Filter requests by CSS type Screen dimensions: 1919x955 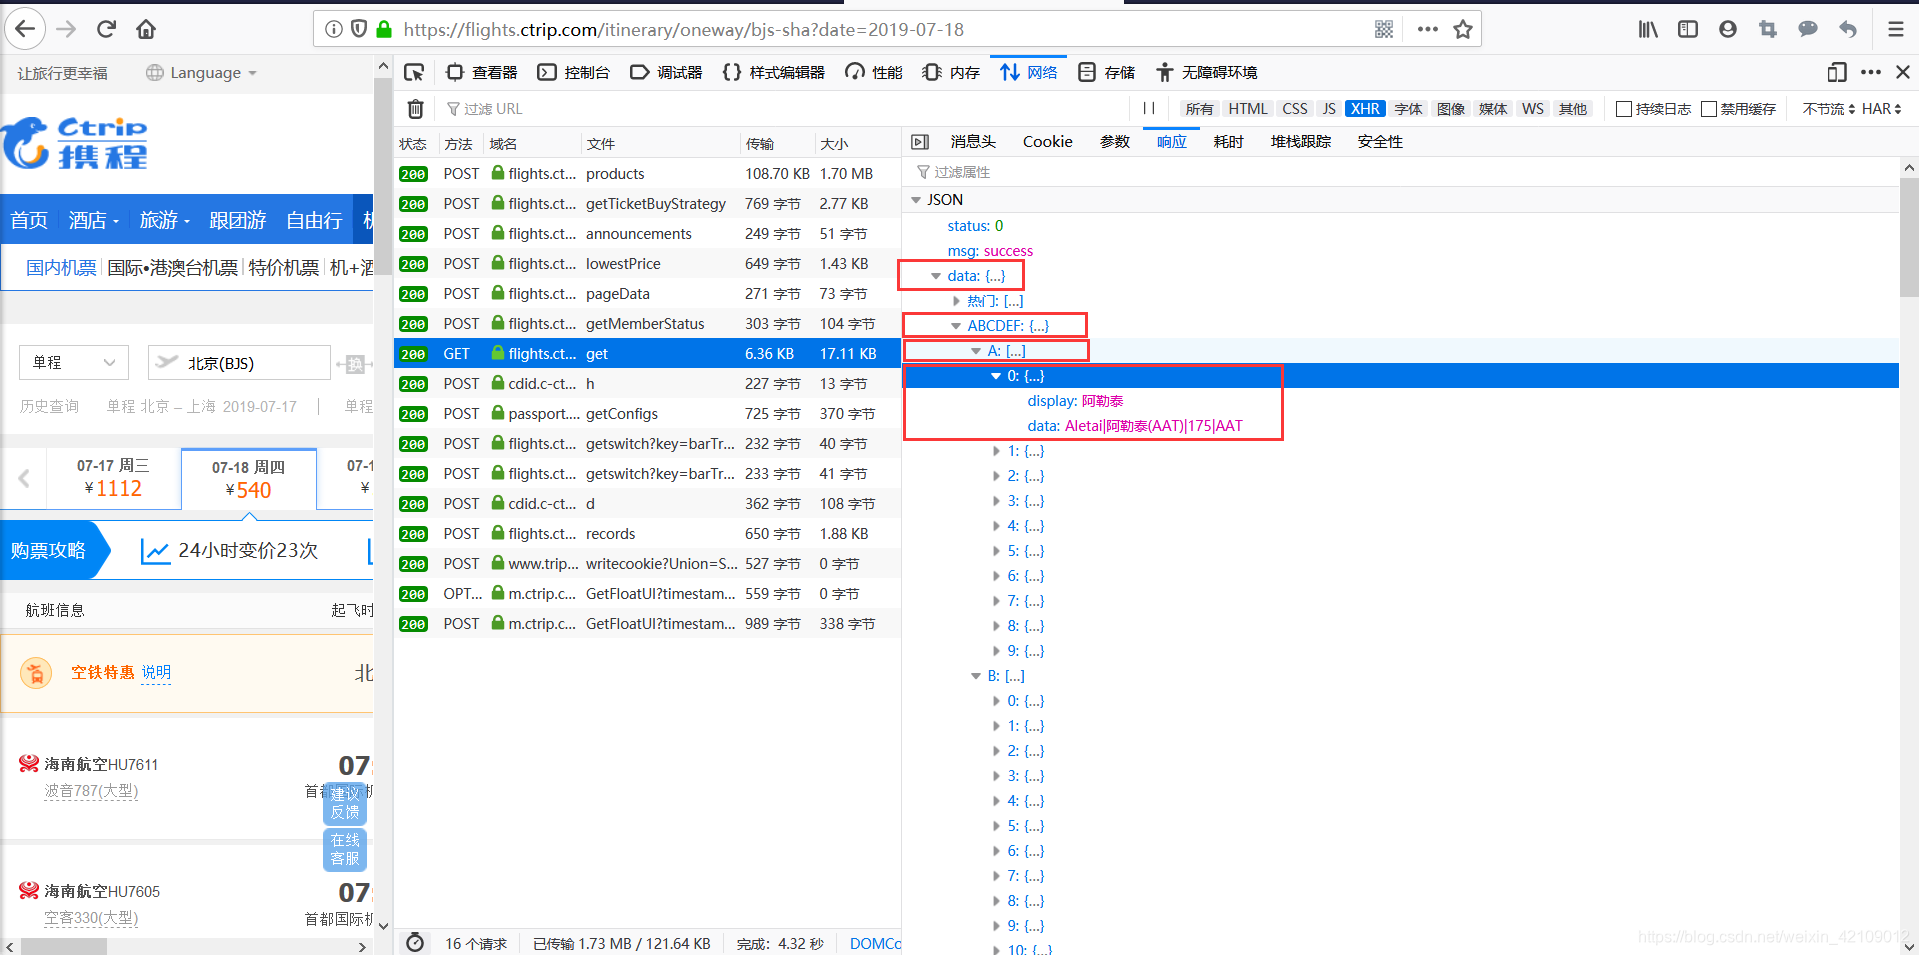tap(1295, 109)
